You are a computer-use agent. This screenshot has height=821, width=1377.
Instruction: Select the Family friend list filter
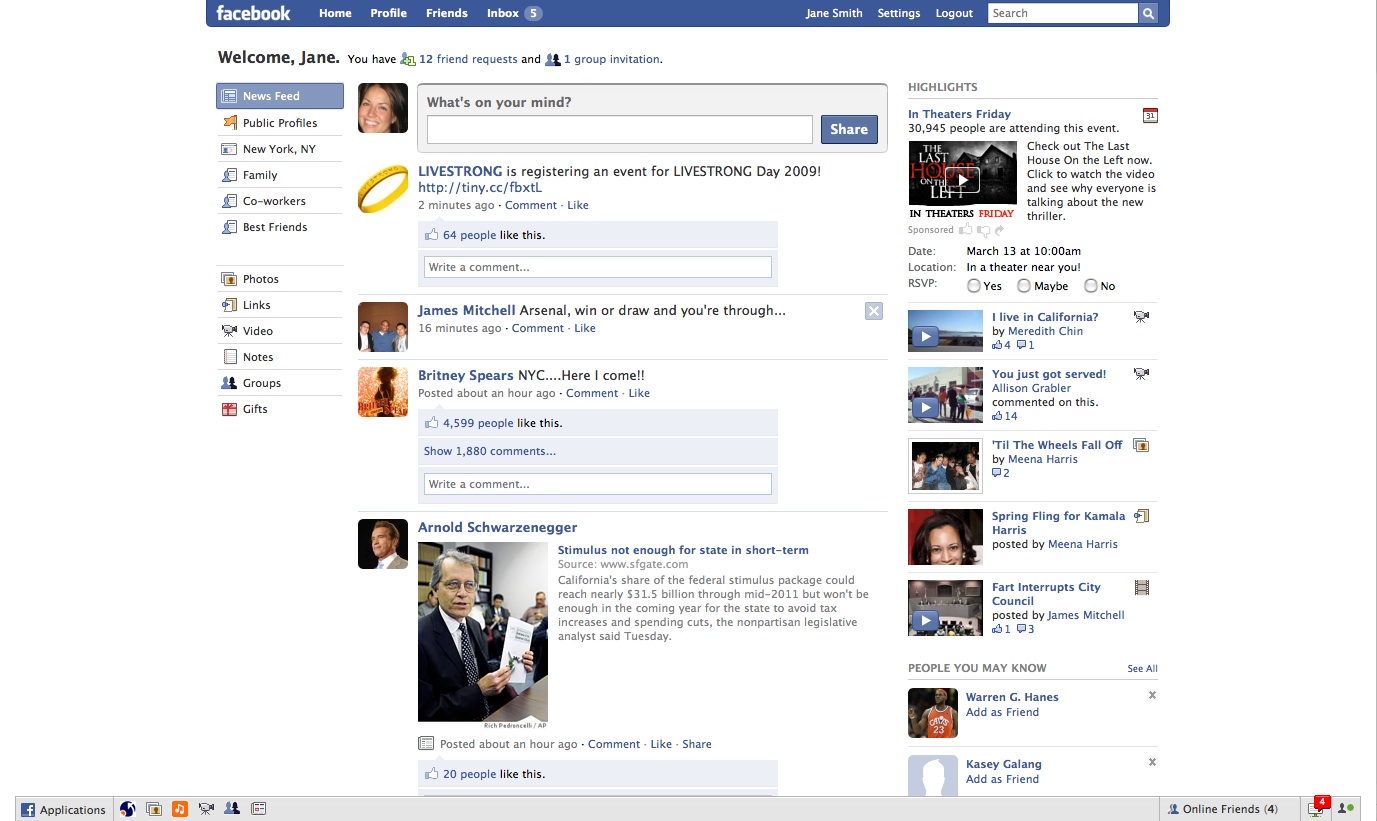pos(280,175)
